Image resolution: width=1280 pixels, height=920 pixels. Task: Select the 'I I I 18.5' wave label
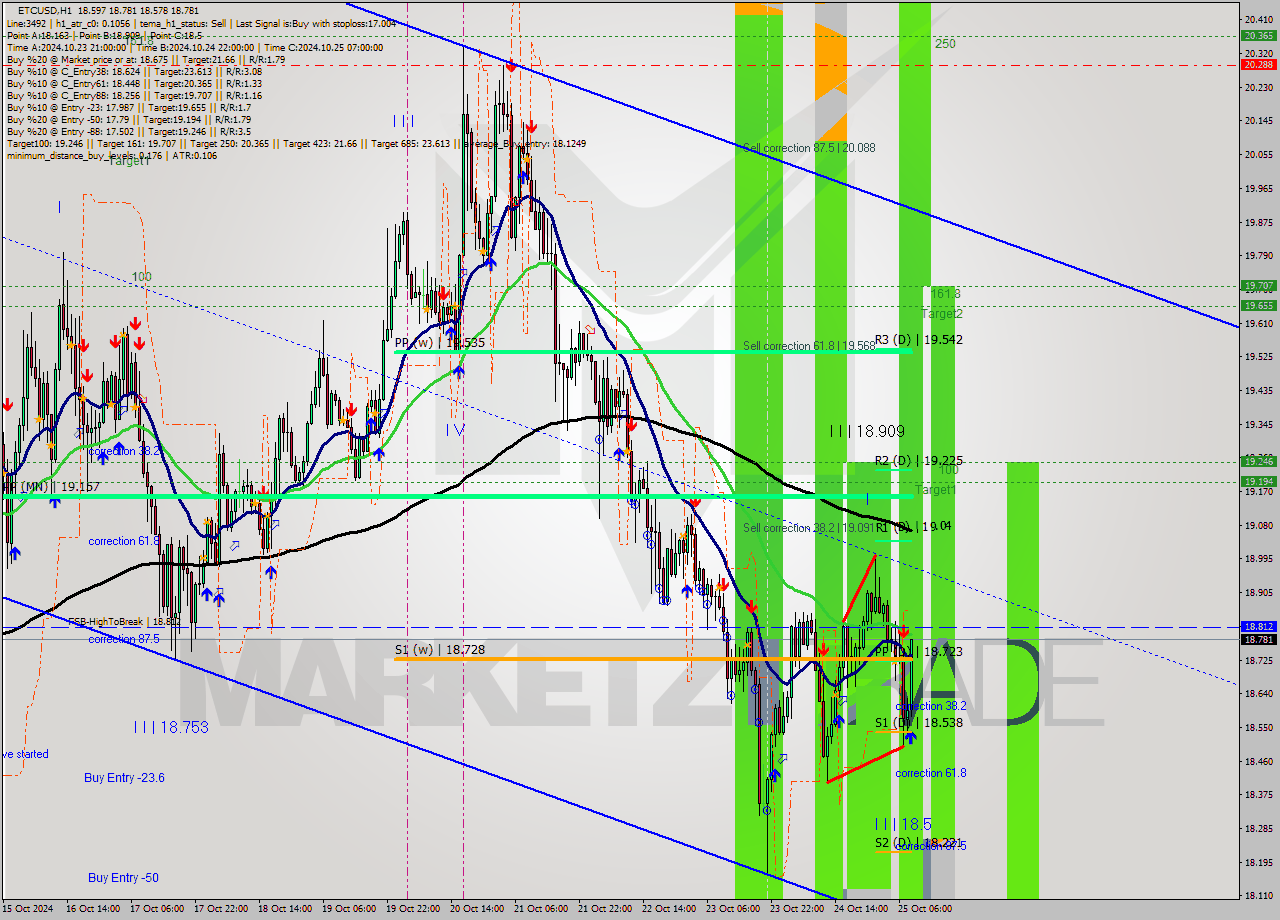[903, 824]
